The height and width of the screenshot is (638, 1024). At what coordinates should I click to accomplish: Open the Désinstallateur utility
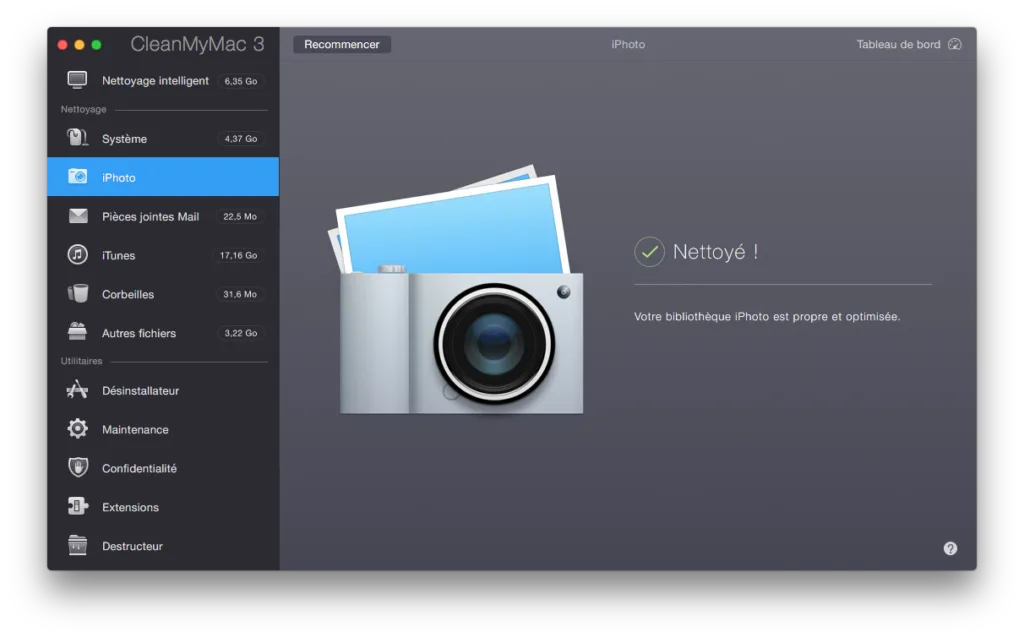pyautogui.click(x=163, y=391)
